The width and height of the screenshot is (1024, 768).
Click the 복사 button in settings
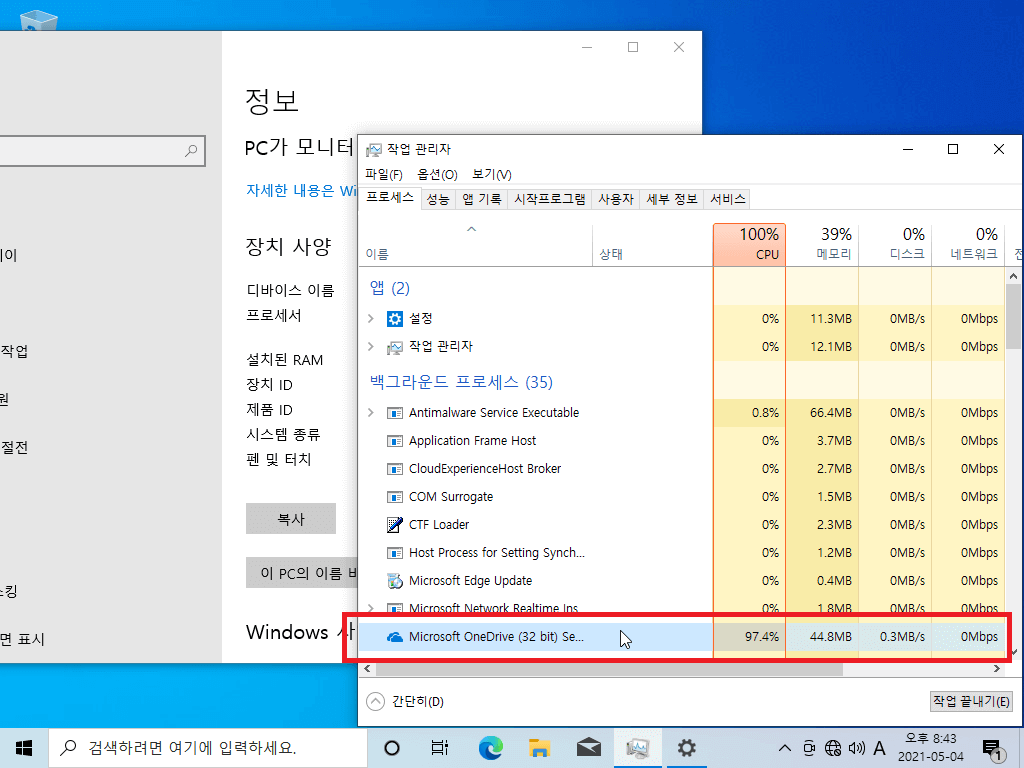(x=291, y=519)
